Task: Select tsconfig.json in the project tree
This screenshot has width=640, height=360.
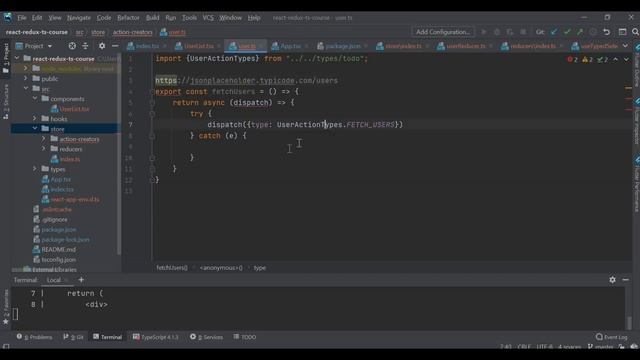Action: coord(58,259)
